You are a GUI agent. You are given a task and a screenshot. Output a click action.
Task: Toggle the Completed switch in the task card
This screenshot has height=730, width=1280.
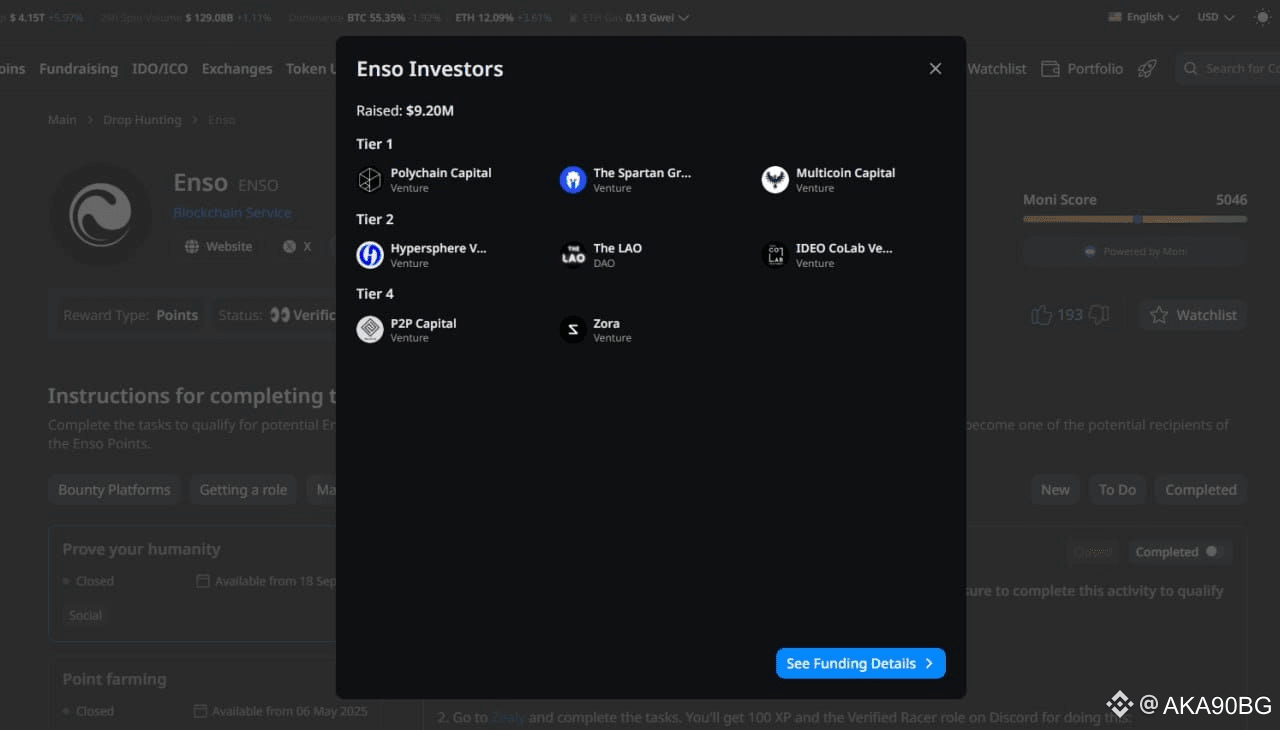[x=1214, y=551]
